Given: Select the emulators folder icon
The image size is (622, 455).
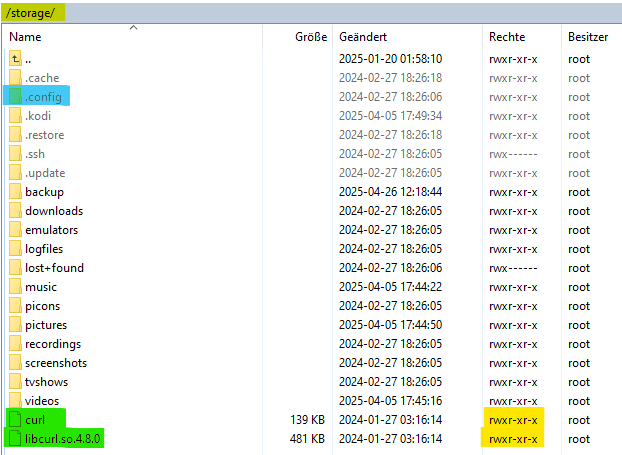Looking at the screenshot, I should coord(15,230).
